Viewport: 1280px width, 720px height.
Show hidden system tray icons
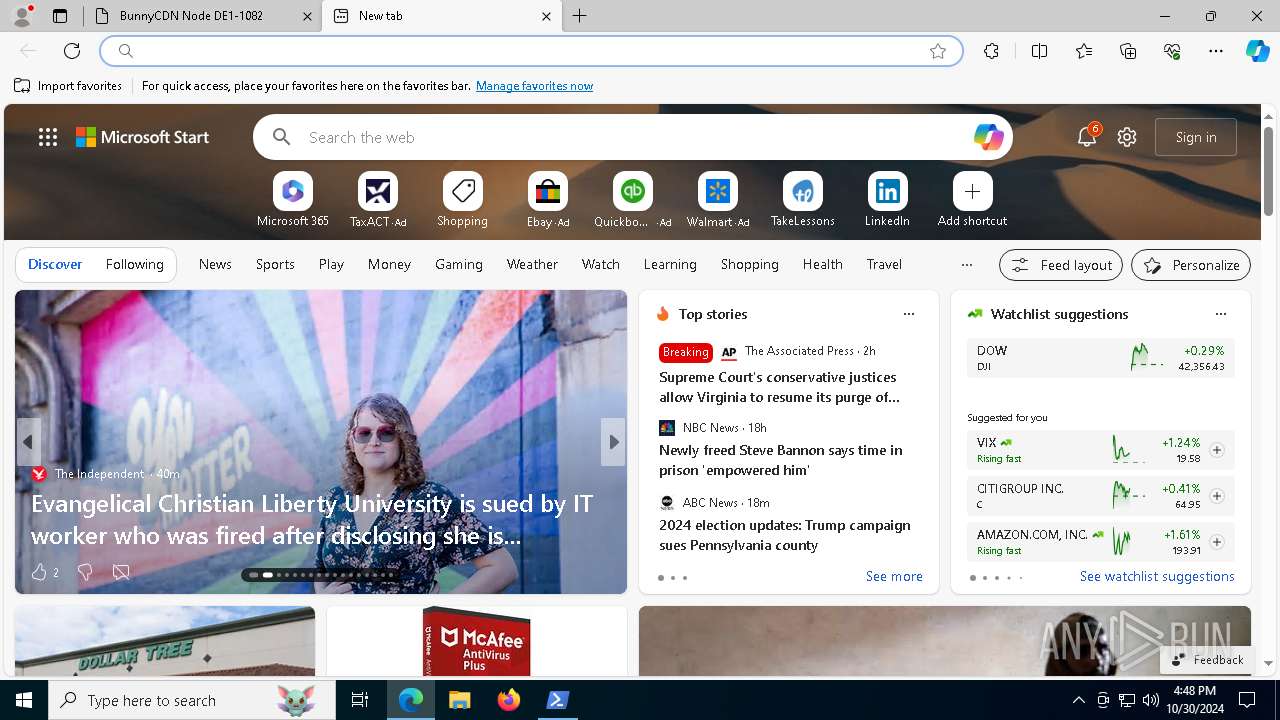pos(1078,700)
